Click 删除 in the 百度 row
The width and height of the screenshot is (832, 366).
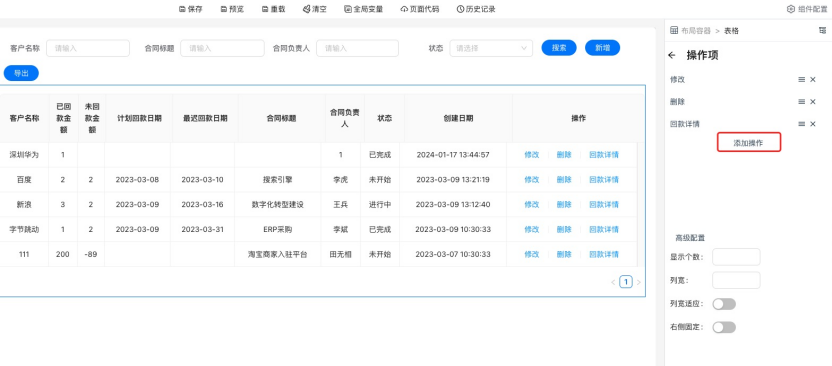point(564,180)
